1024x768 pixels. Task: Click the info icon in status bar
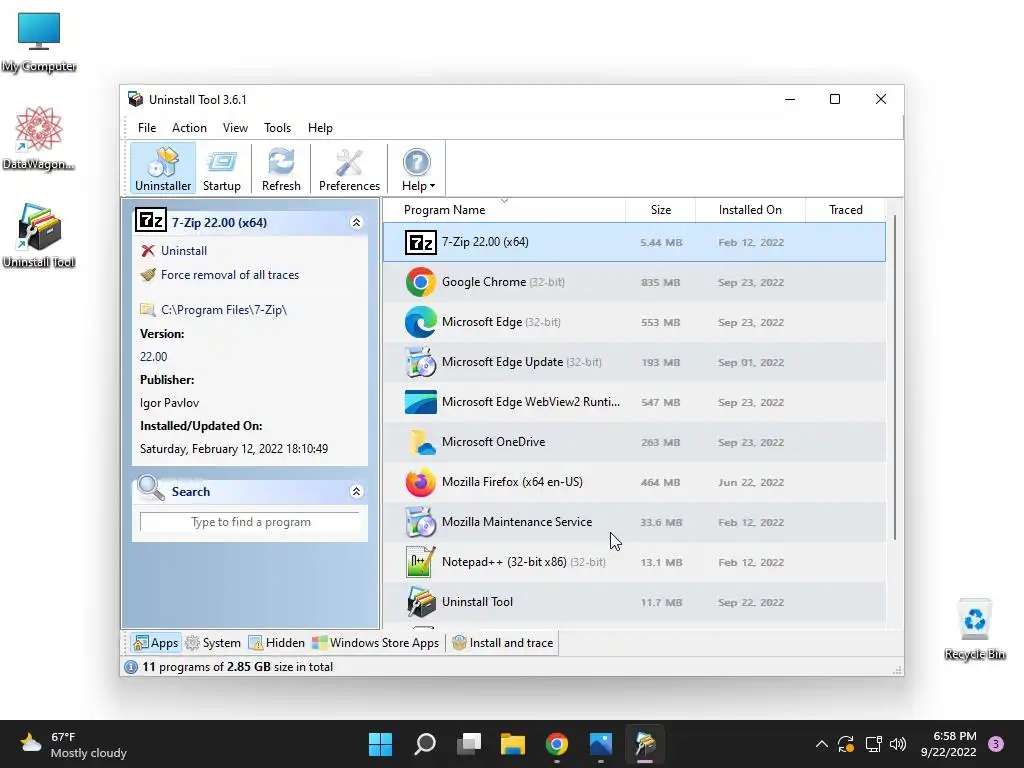[131, 667]
